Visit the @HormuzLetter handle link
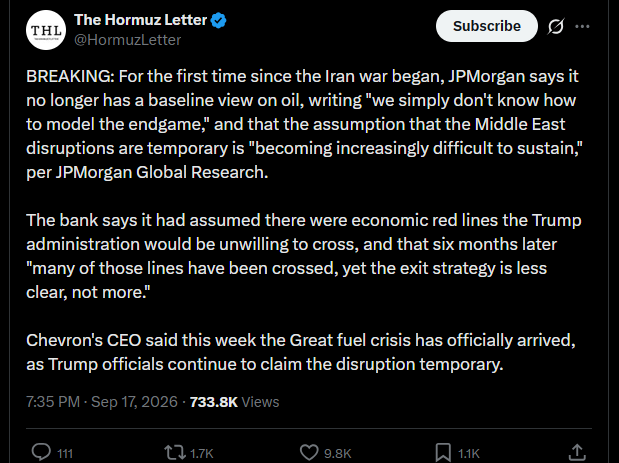The width and height of the screenshot is (619, 463). tap(128, 40)
